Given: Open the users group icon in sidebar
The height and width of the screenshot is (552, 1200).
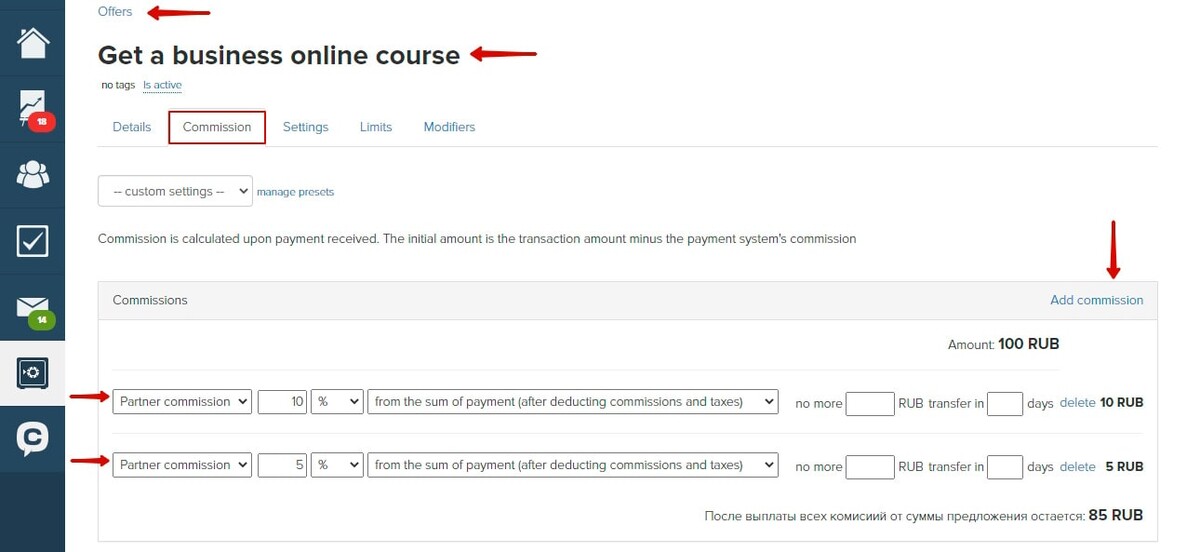Looking at the screenshot, I should point(32,174).
